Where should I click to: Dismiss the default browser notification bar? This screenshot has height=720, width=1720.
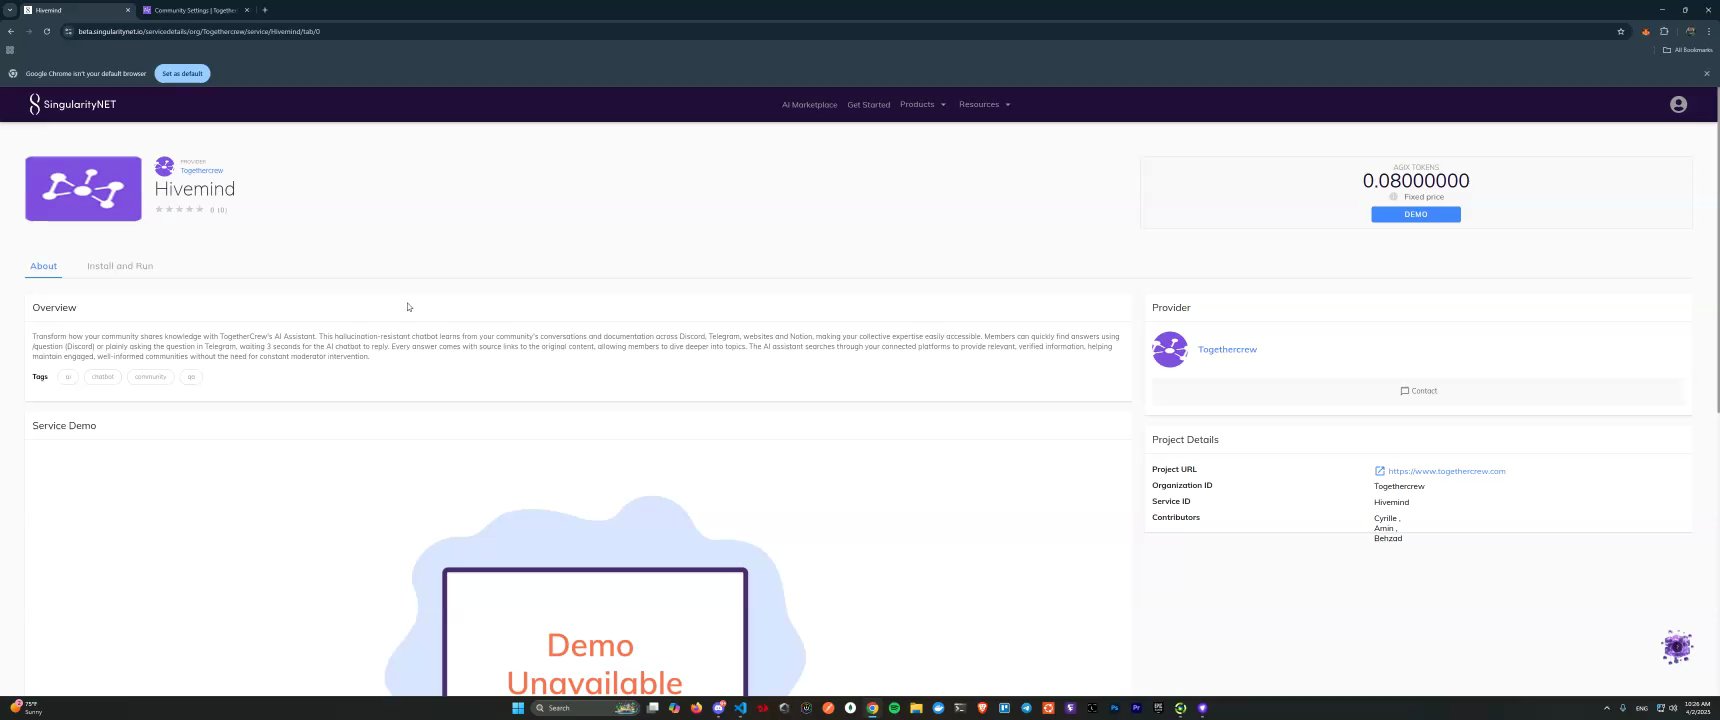pos(1707,73)
